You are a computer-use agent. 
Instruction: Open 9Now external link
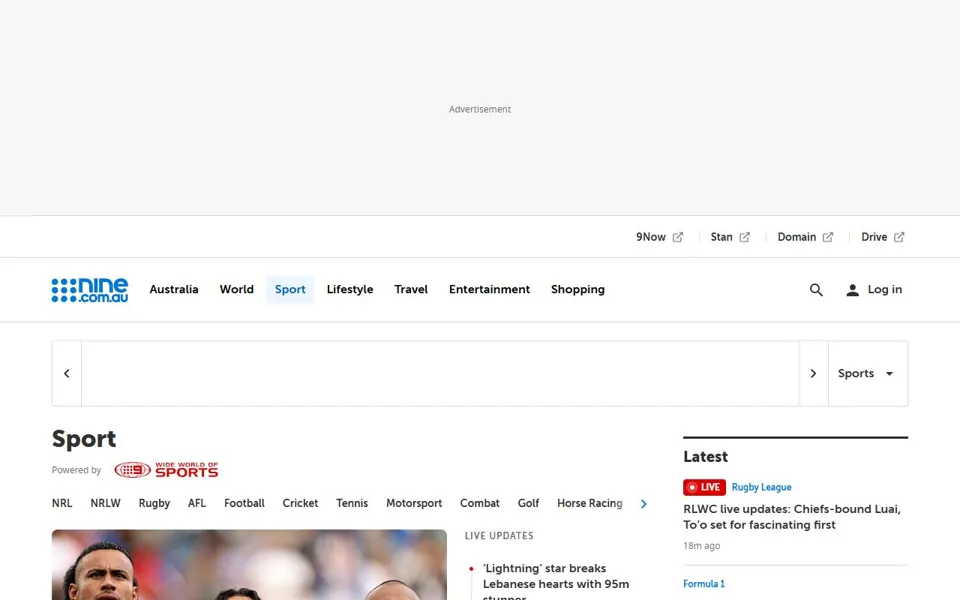(x=659, y=237)
